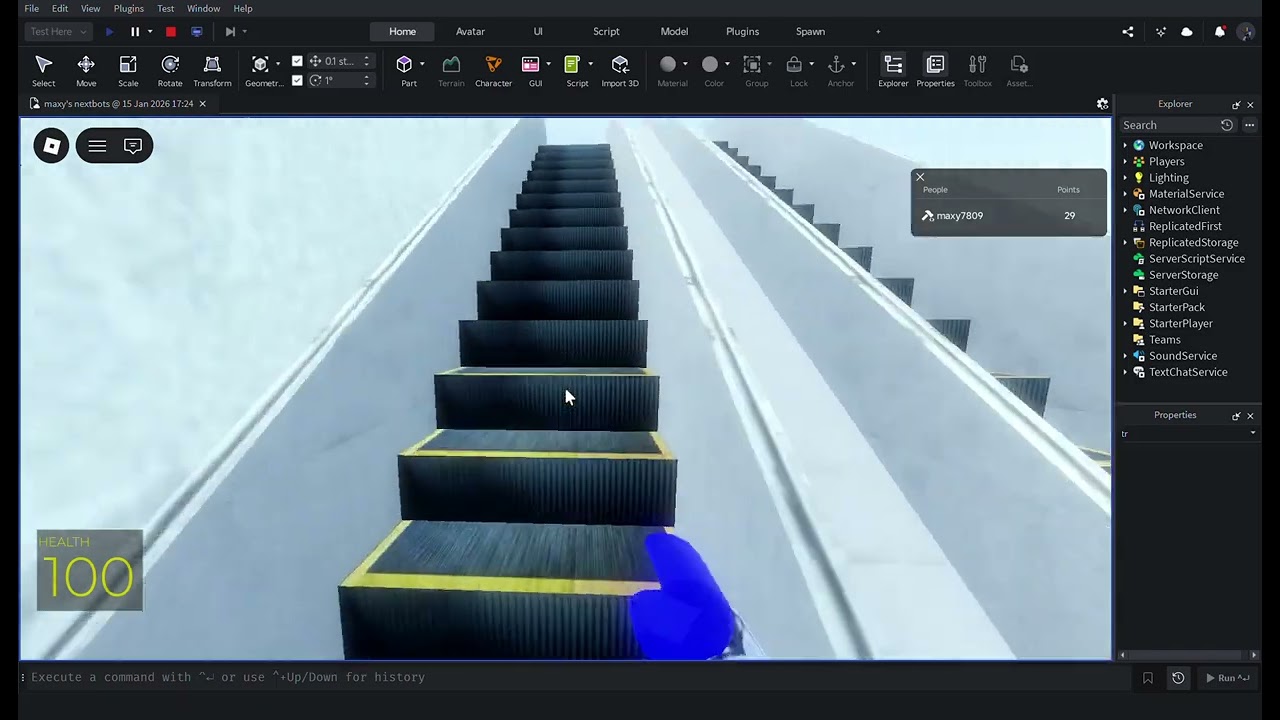
Task: Open the File menu
Action: [32, 9]
